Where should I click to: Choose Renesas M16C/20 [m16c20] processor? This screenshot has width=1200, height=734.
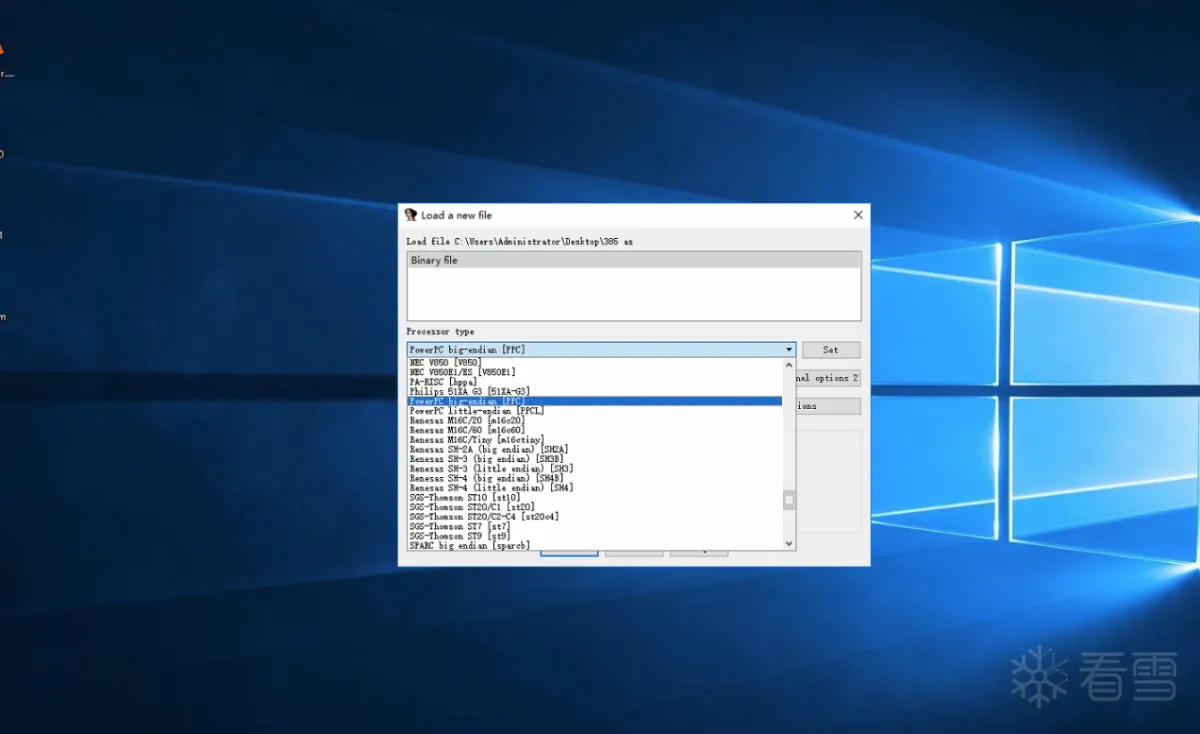595,421
